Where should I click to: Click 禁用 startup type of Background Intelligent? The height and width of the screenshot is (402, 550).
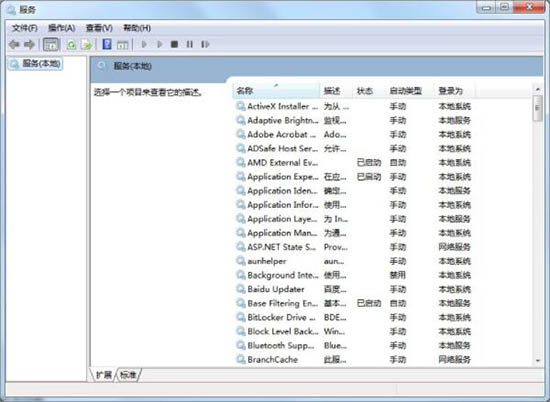click(x=397, y=275)
